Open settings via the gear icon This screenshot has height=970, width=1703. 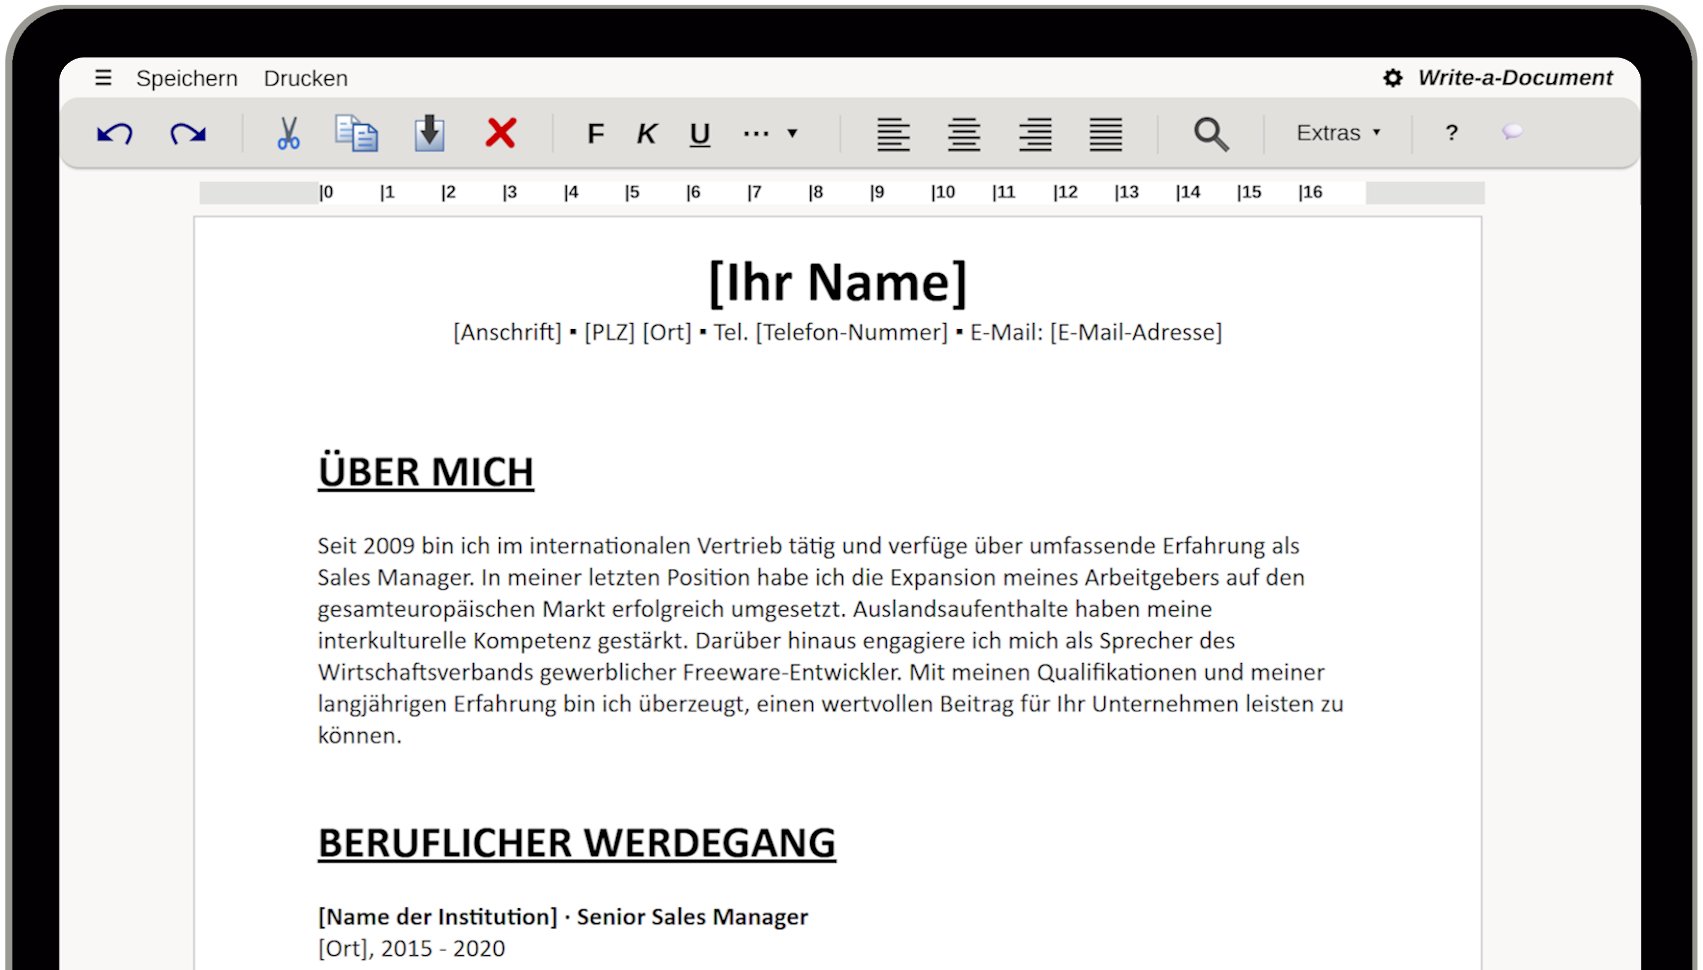[1392, 78]
